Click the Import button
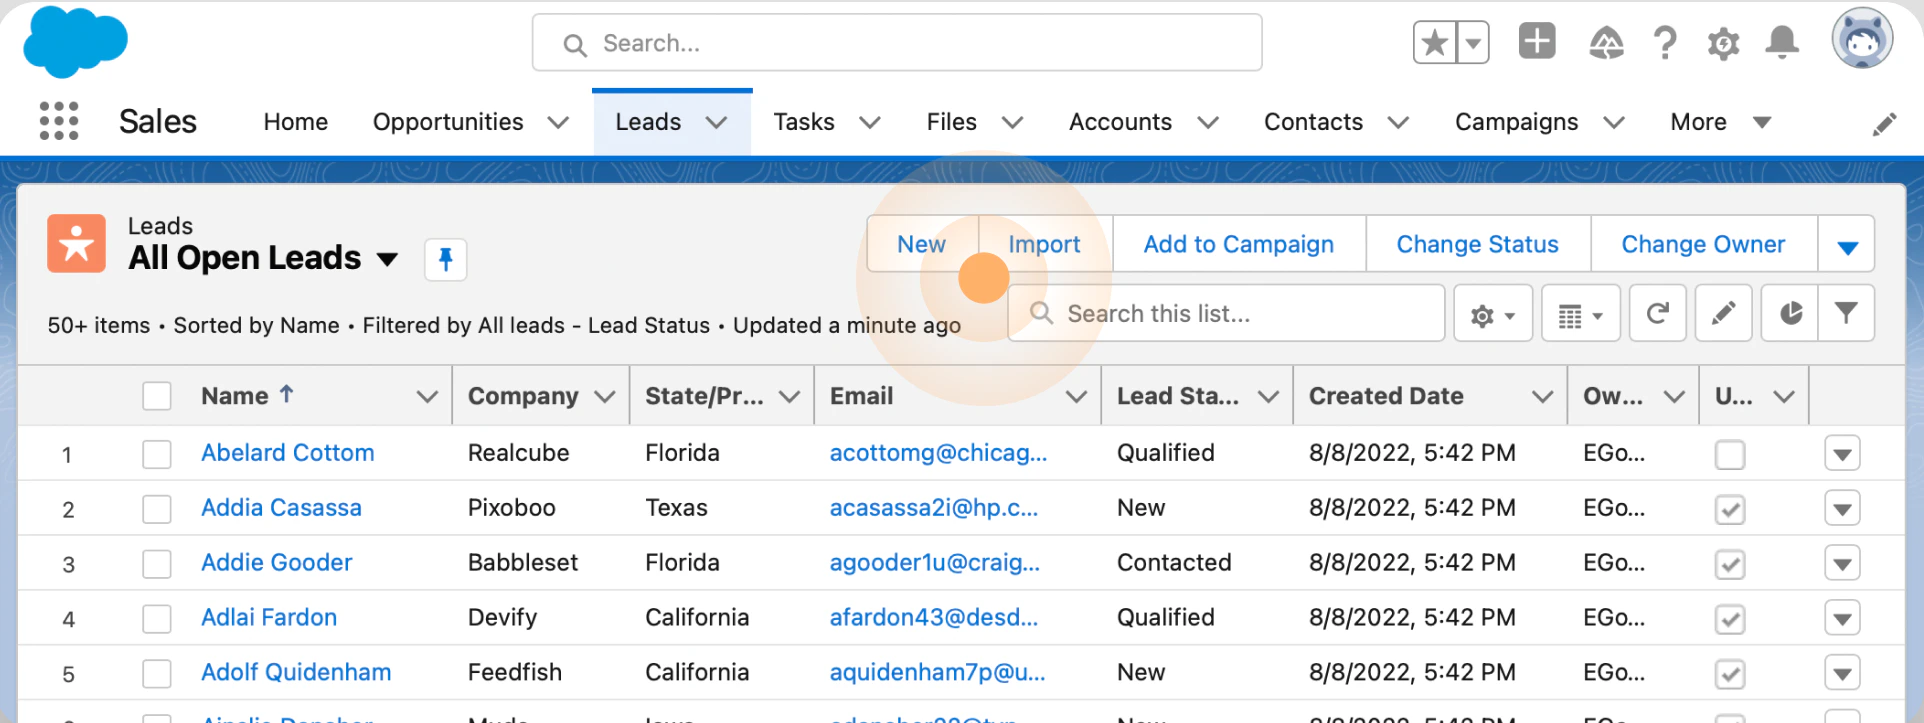1924x723 pixels. click(x=1045, y=244)
